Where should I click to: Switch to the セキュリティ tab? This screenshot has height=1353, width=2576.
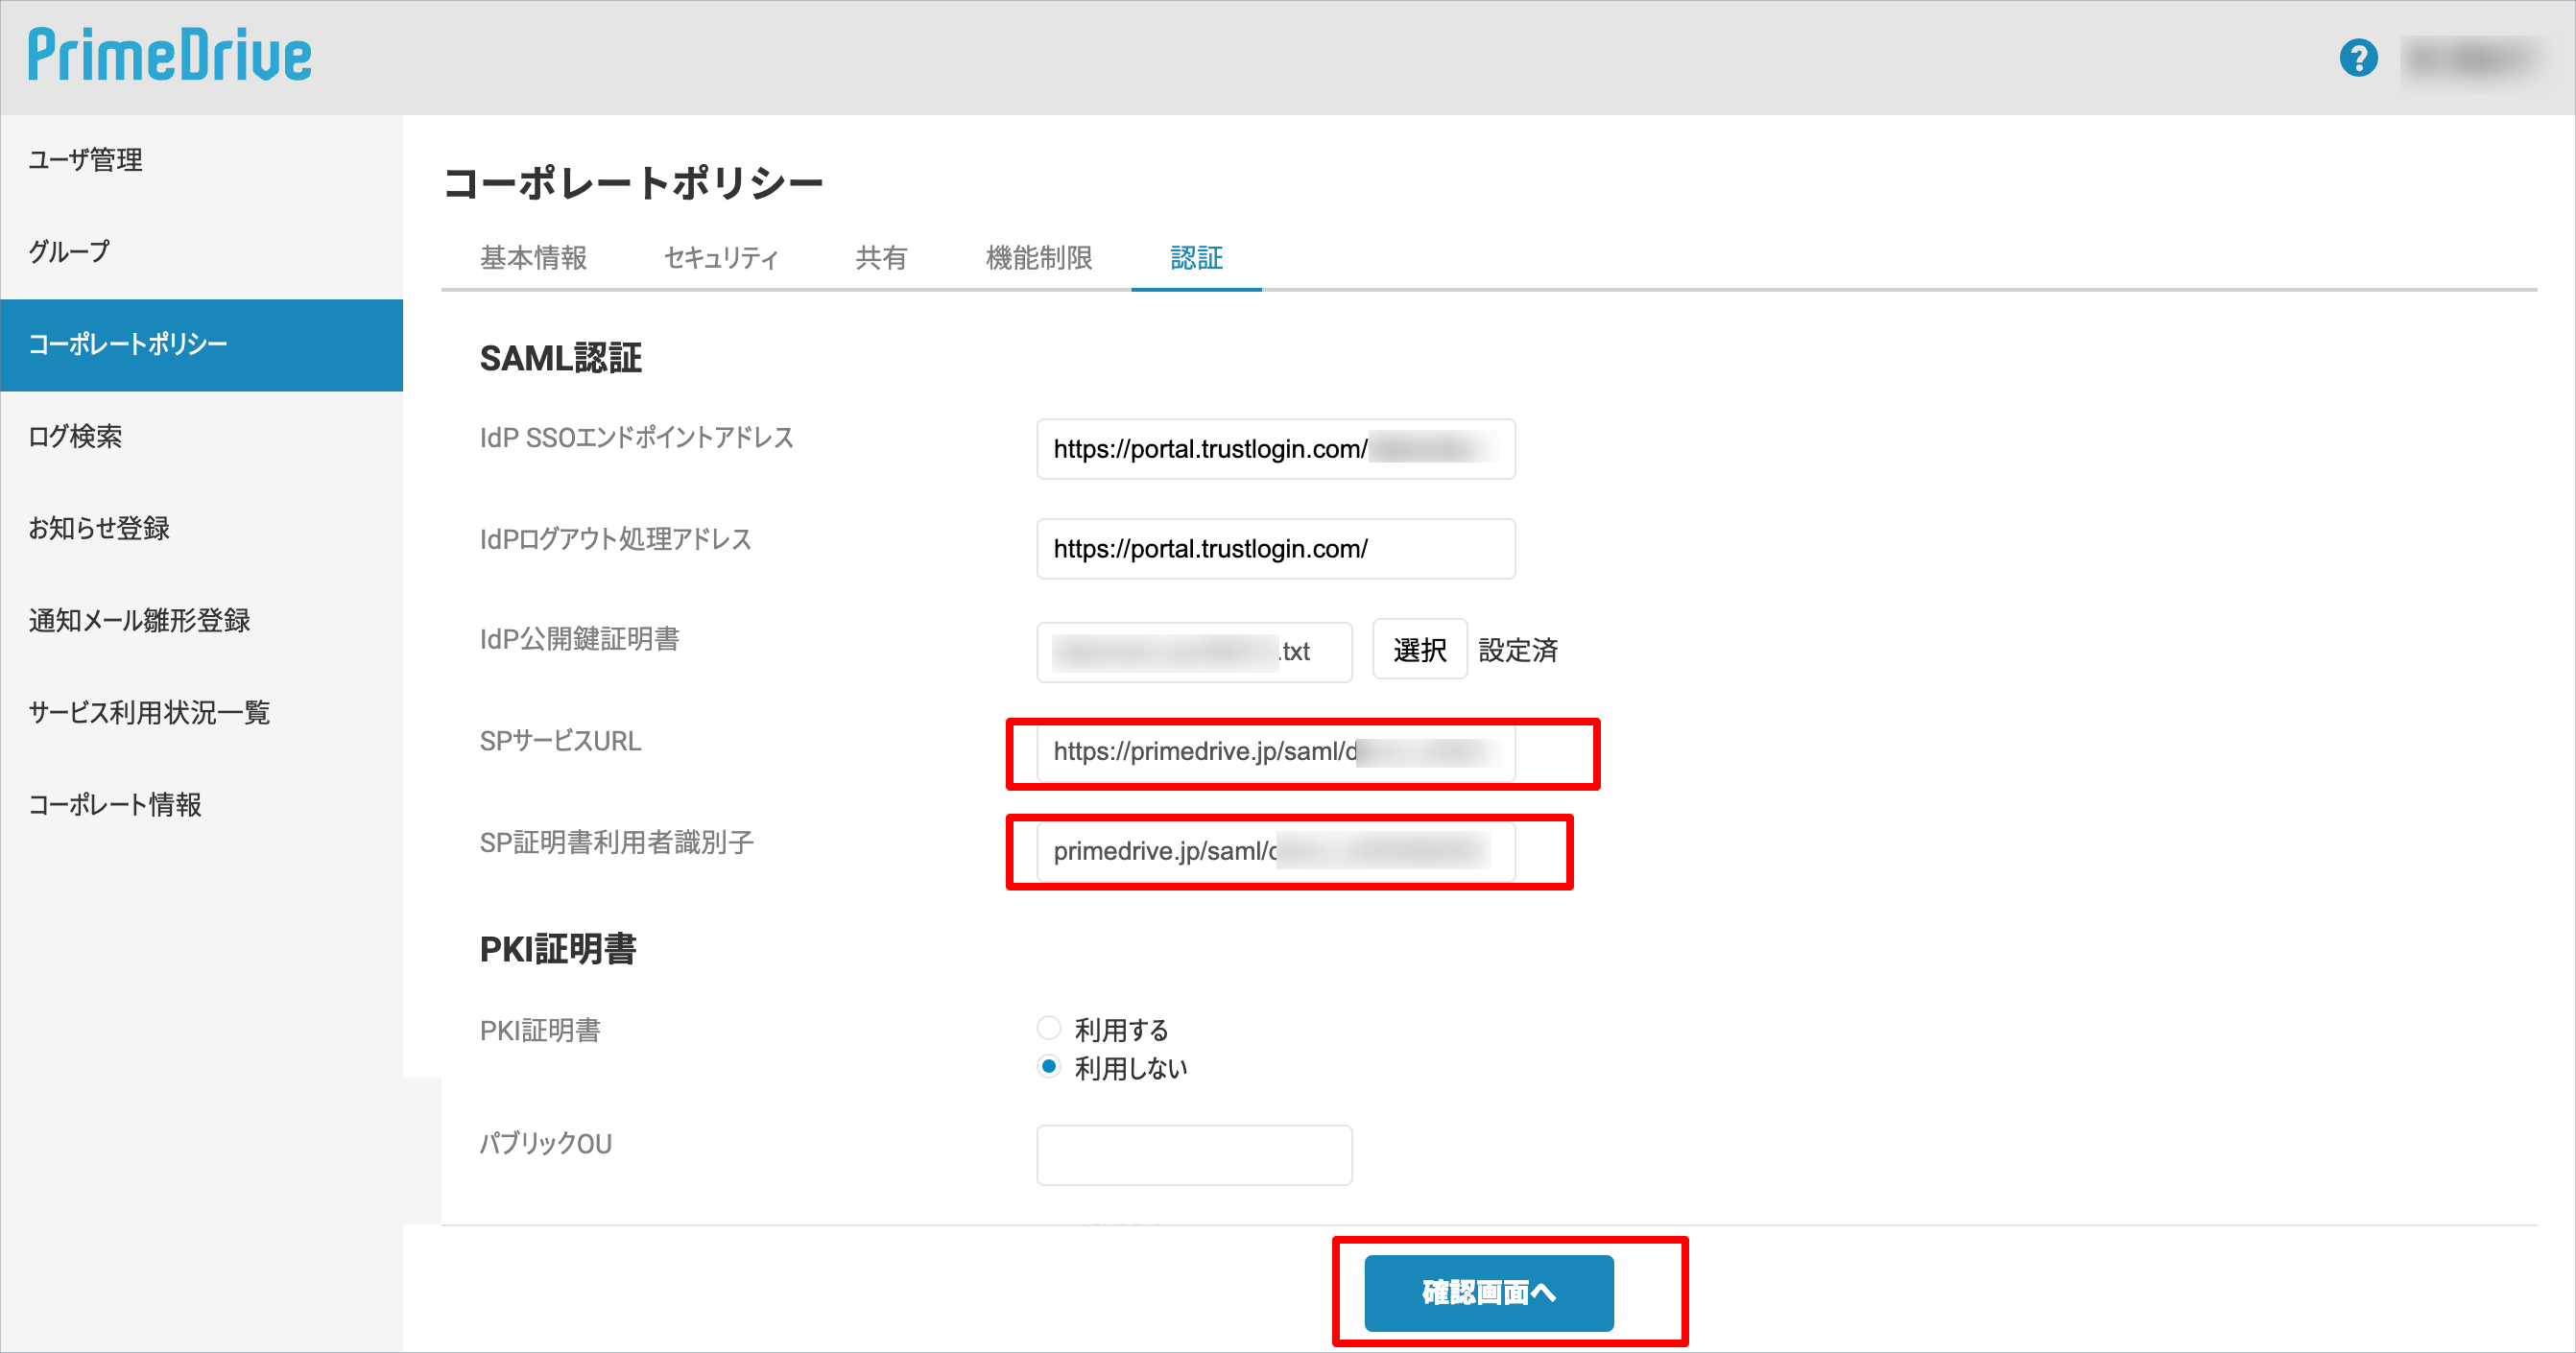click(x=721, y=258)
